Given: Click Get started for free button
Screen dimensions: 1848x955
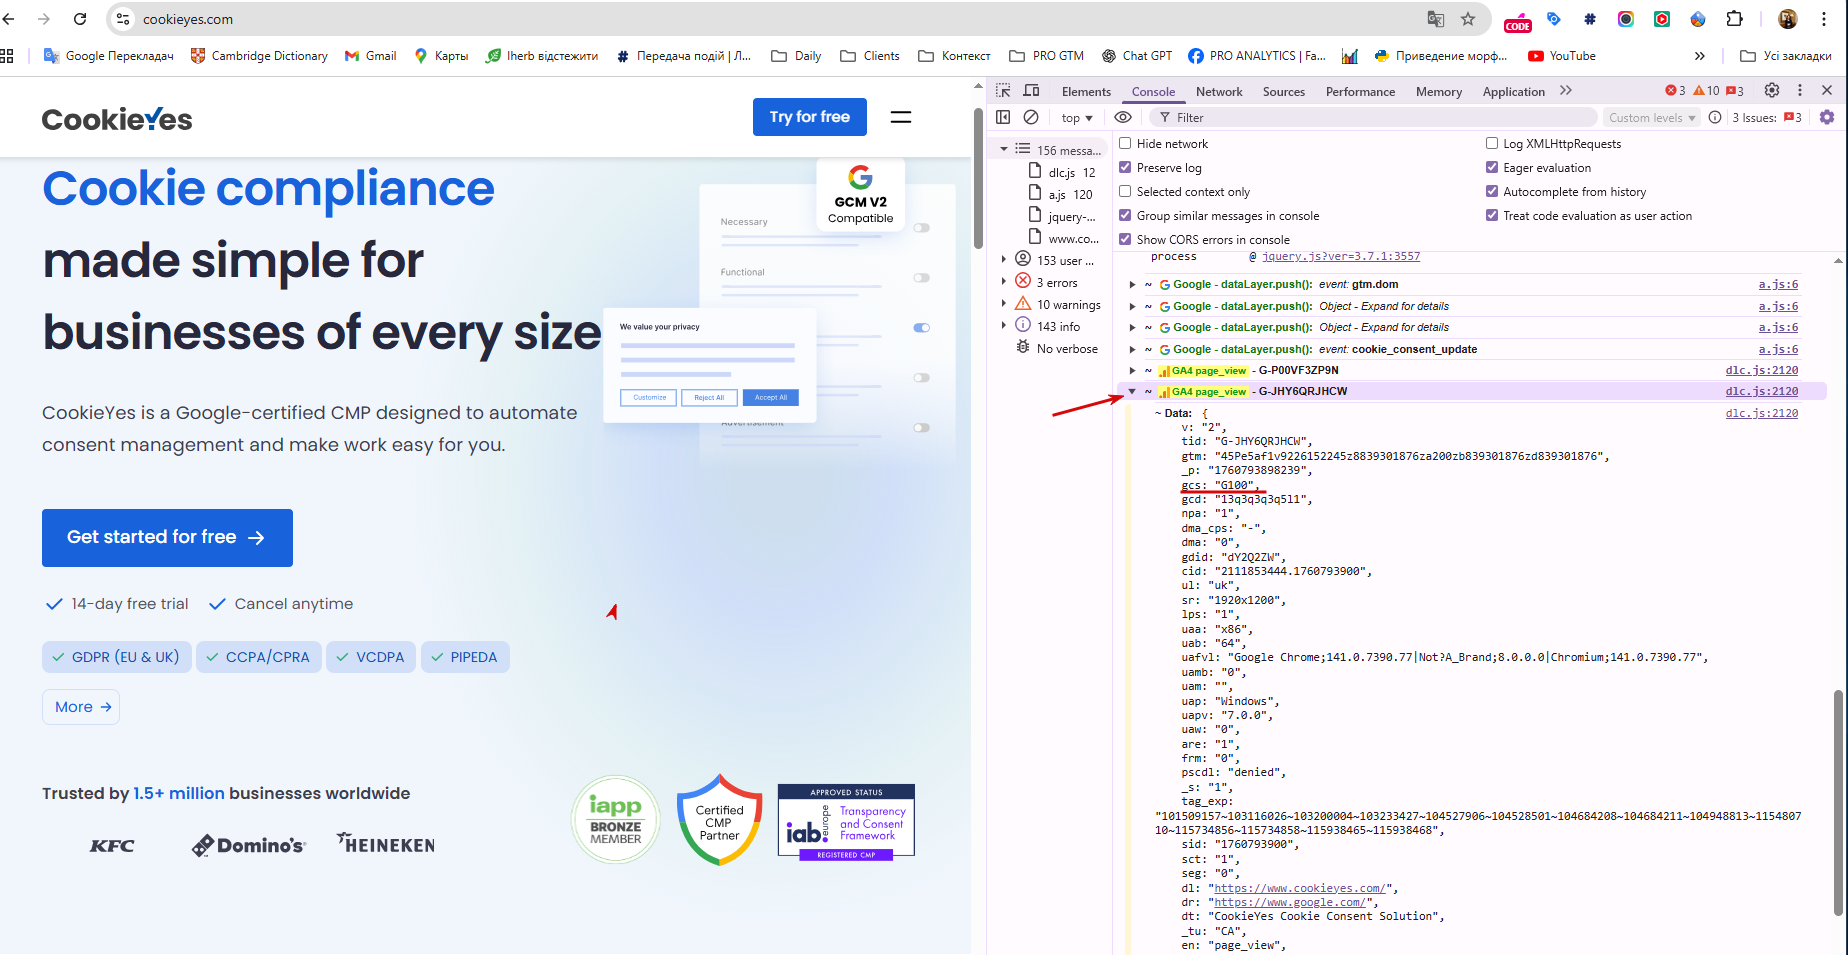Looking at the screenshot, I should tap(167, 538).
